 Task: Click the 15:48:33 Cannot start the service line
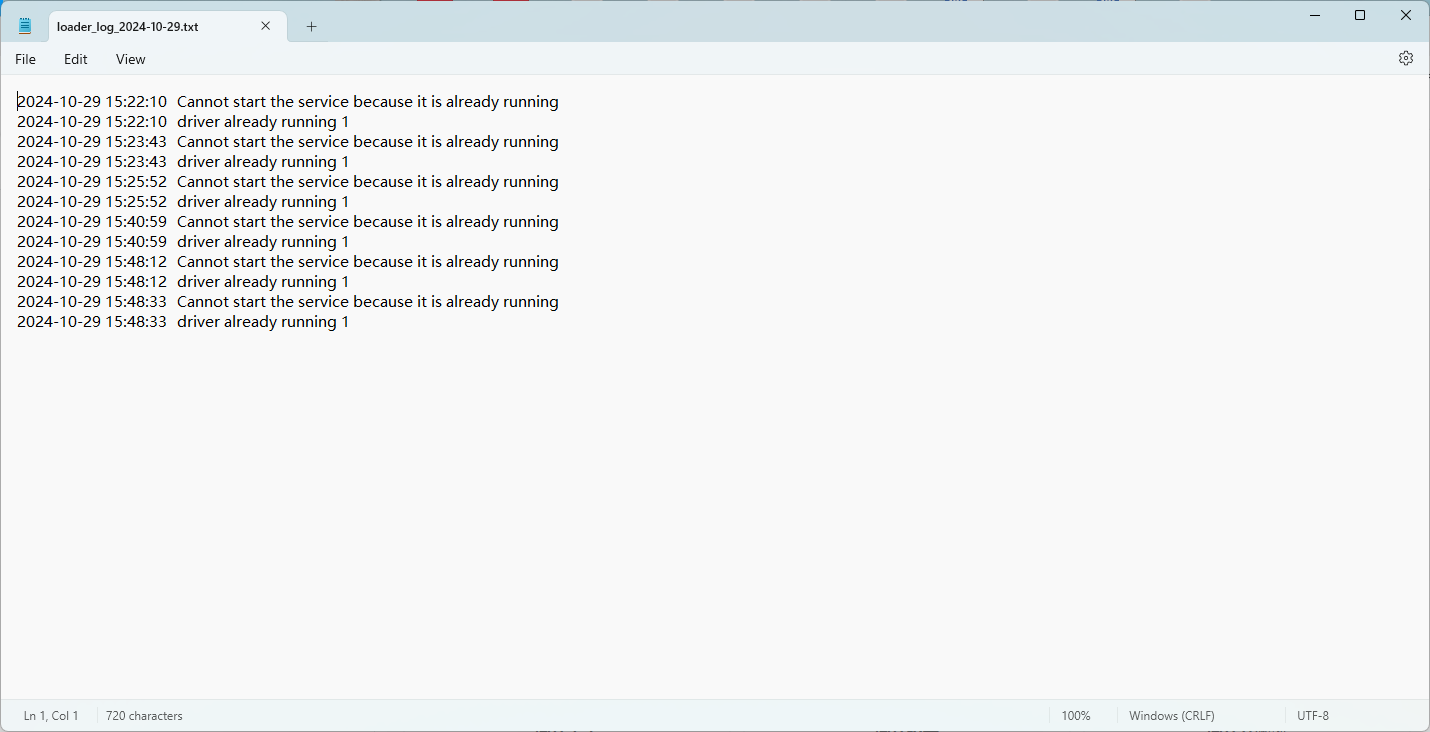[x=288, y=302]
